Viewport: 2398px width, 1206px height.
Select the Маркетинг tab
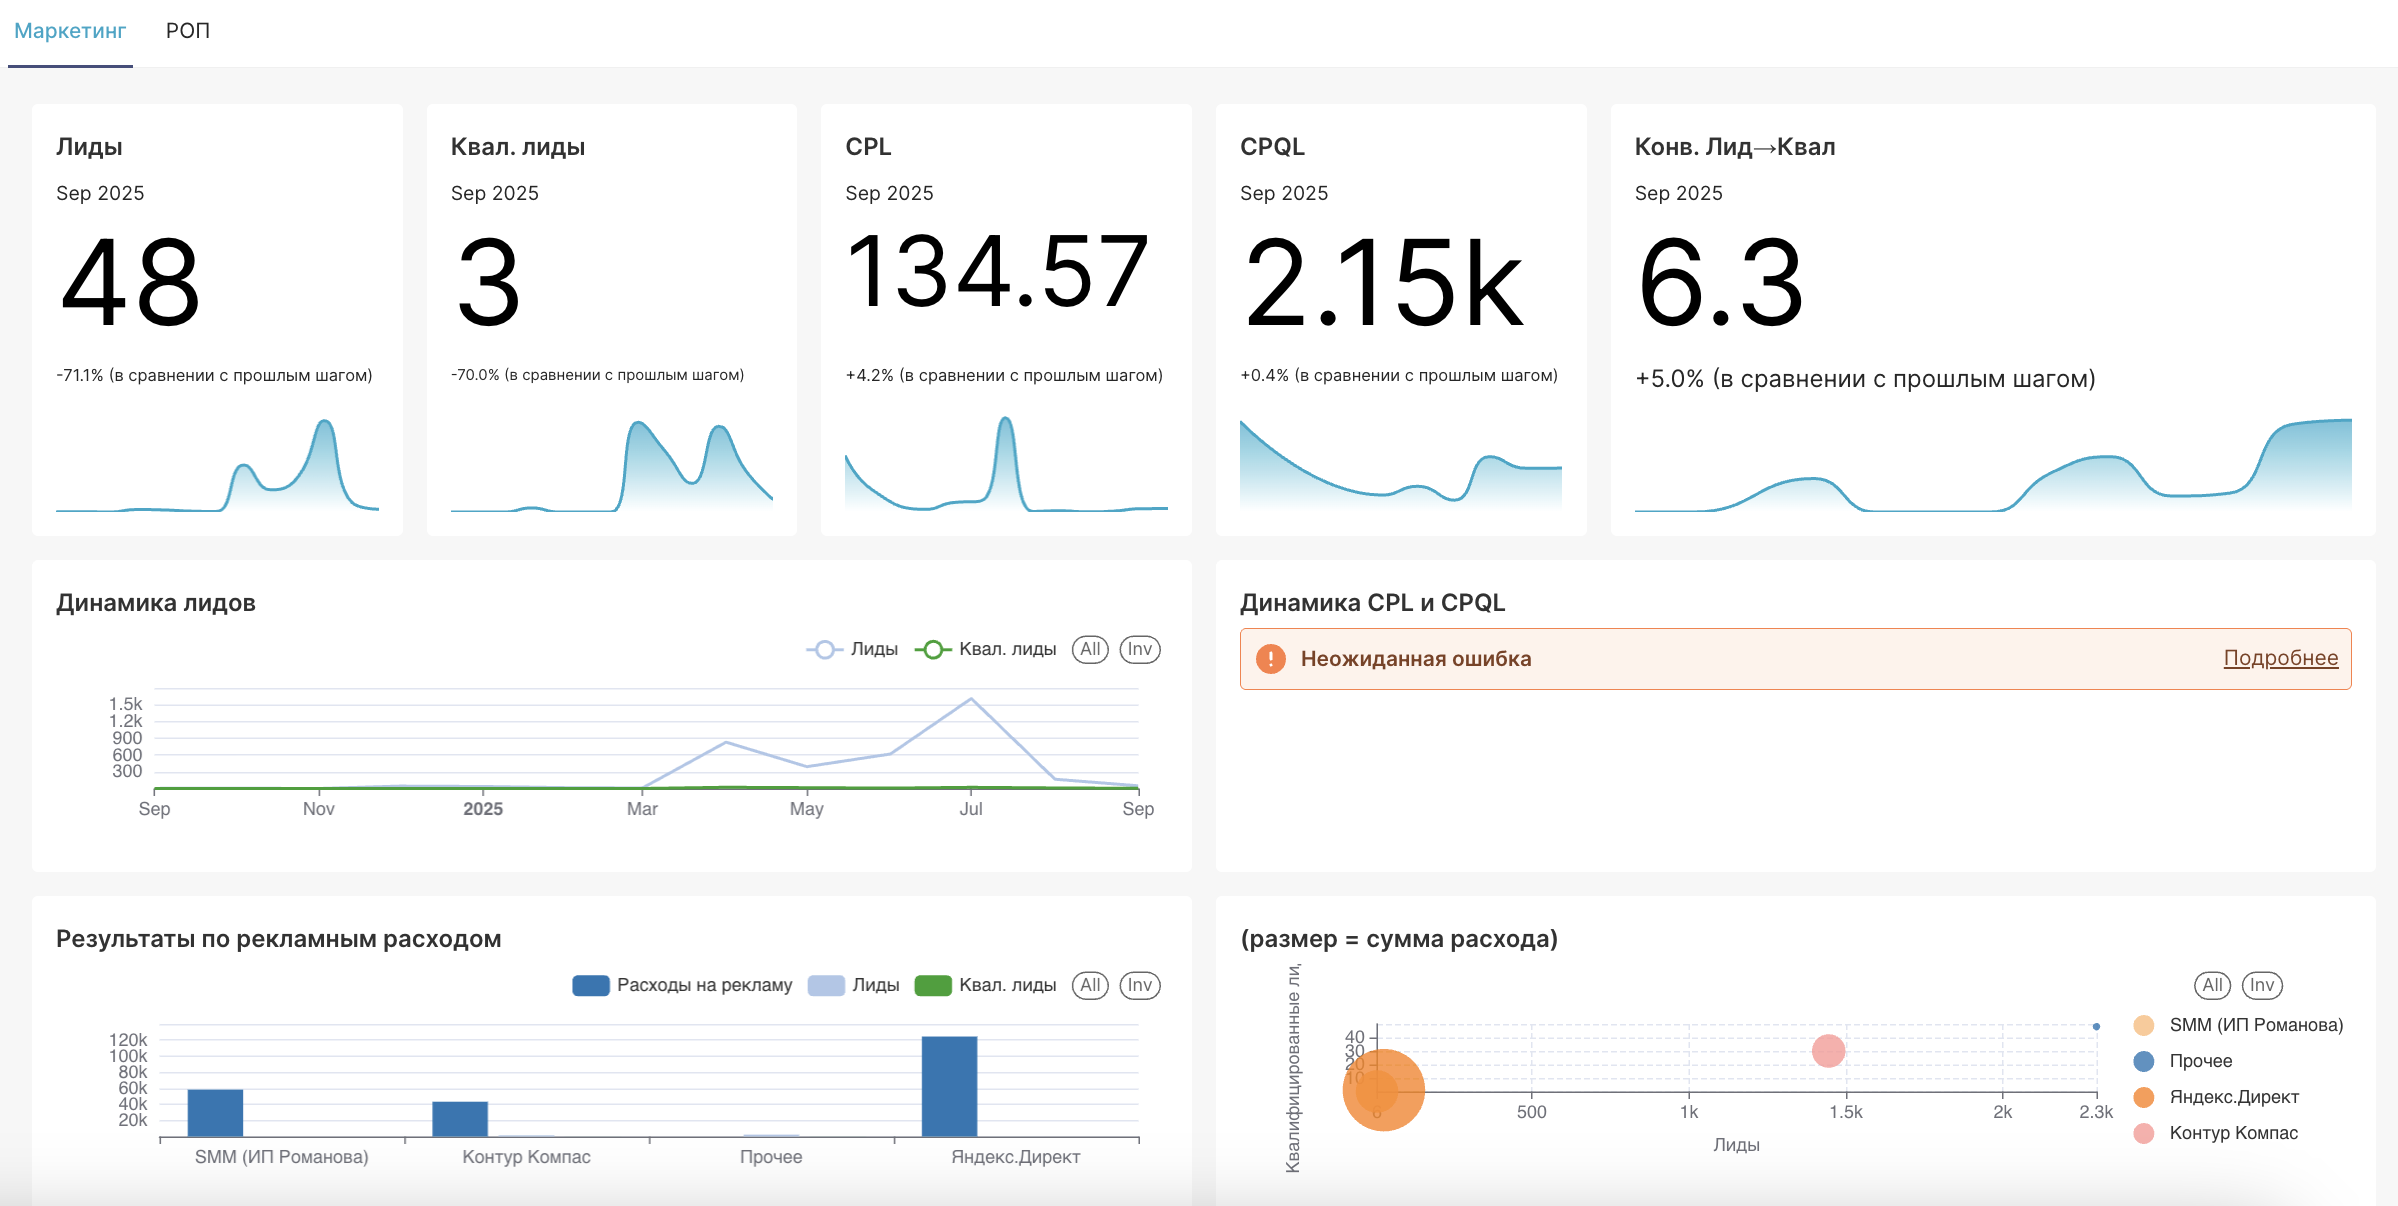point(70,31)
